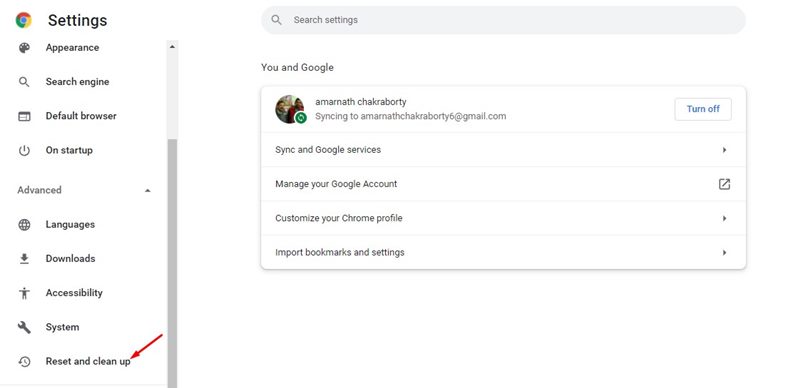Viewport: 800px width, 388px height.
Task: Collapse the Advanced section arrow
Action: point(147,190)
